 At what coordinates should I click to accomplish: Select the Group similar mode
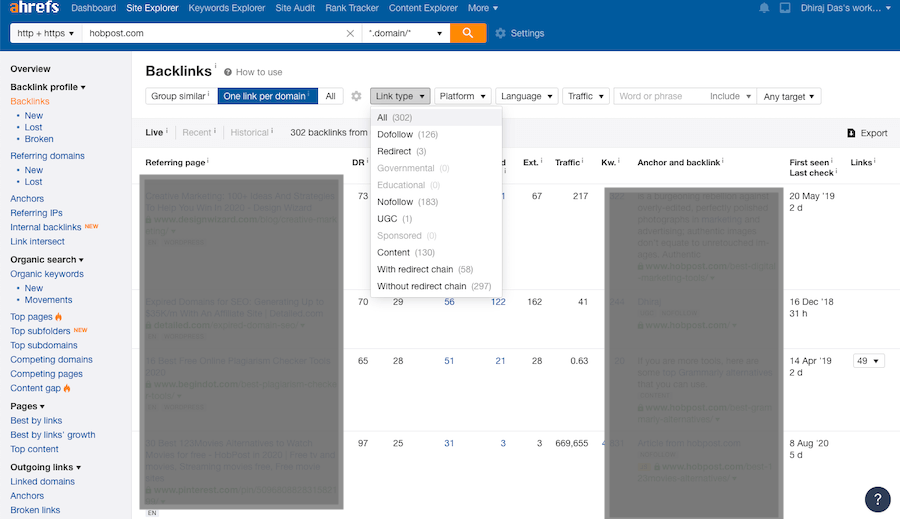(x=180, y=96)
